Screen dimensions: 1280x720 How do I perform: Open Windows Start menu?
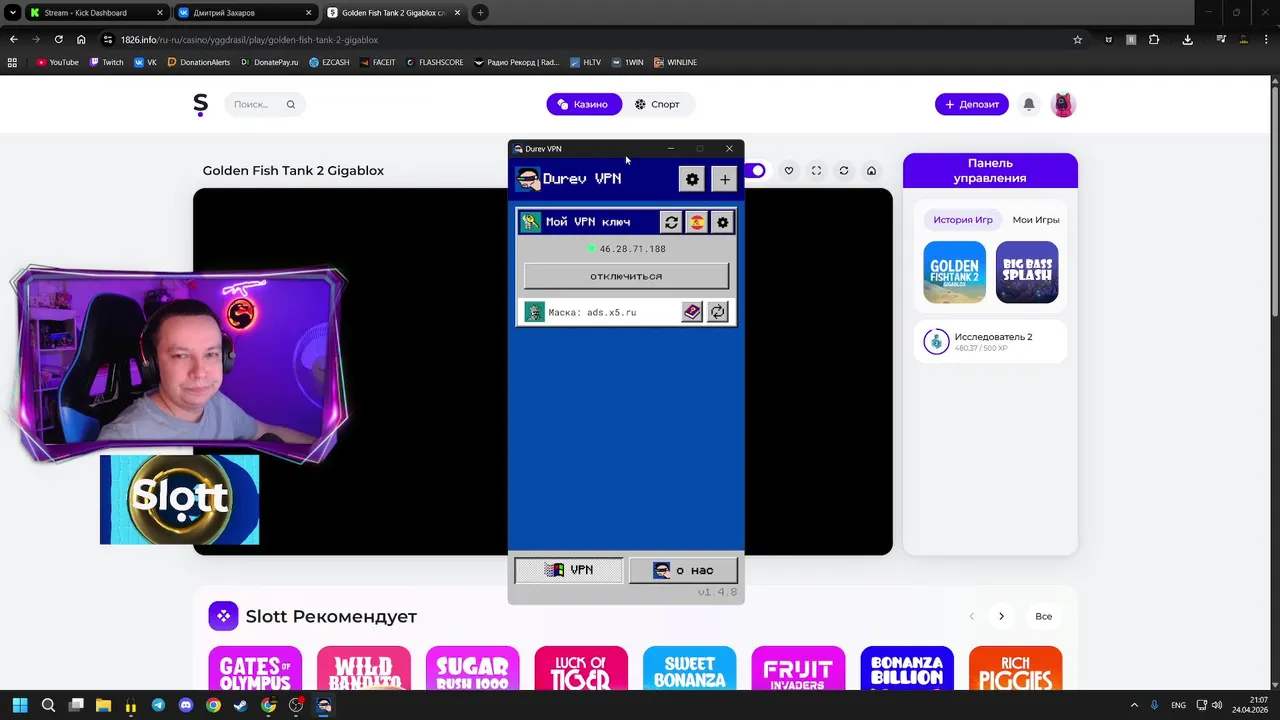20,705
